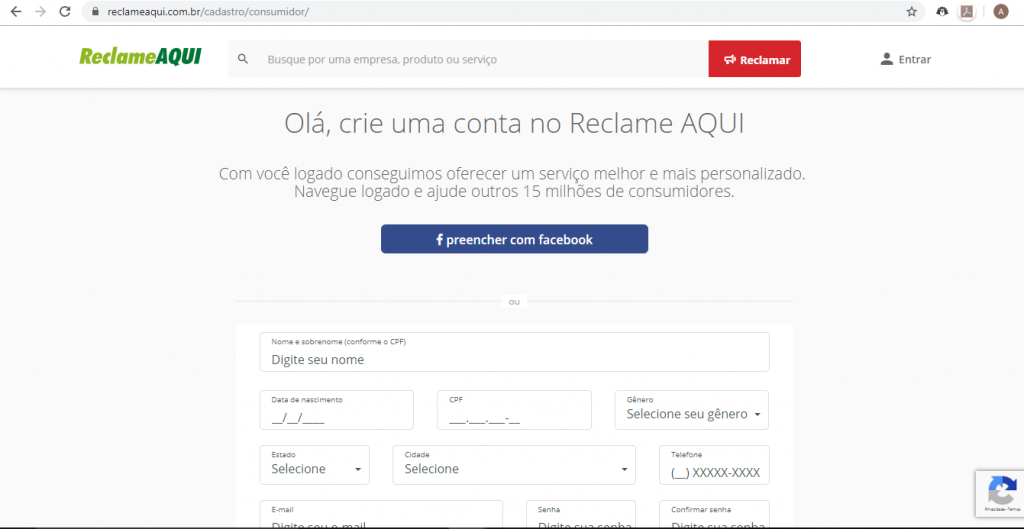Click the E-mail input field

click(x=381, y=515)
